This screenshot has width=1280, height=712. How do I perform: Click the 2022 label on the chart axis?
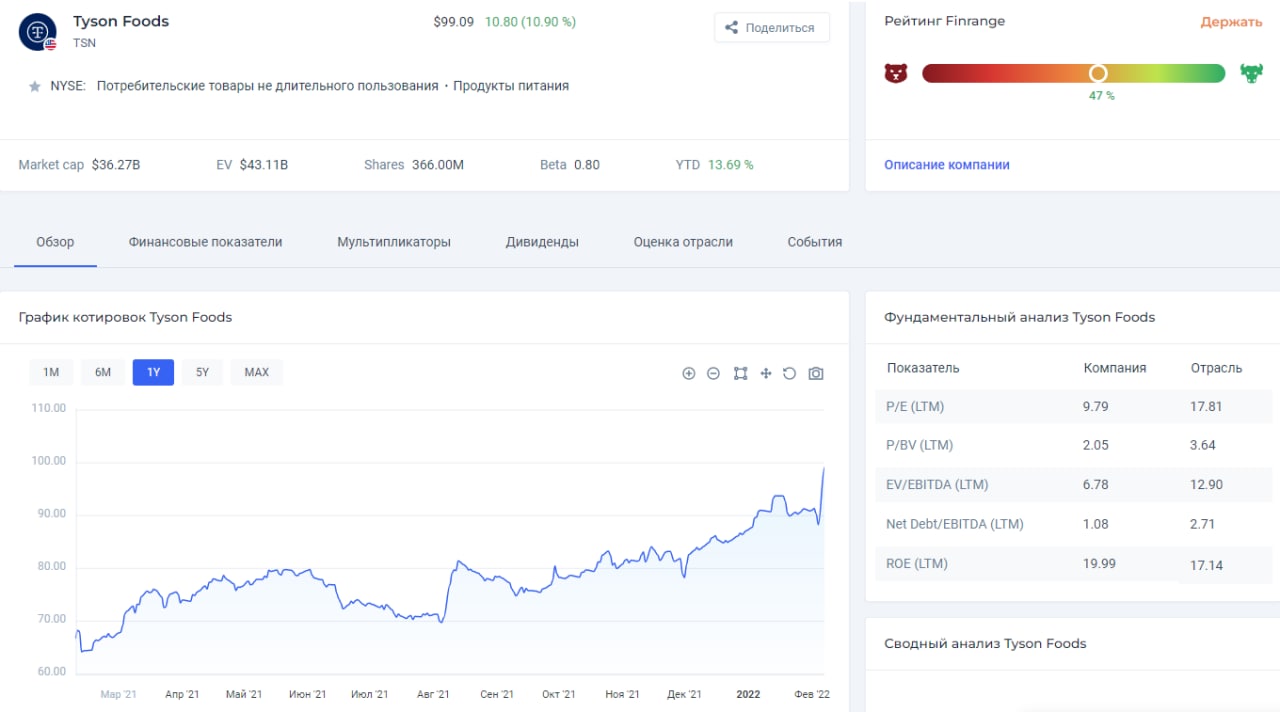click(x=748, y=694)
